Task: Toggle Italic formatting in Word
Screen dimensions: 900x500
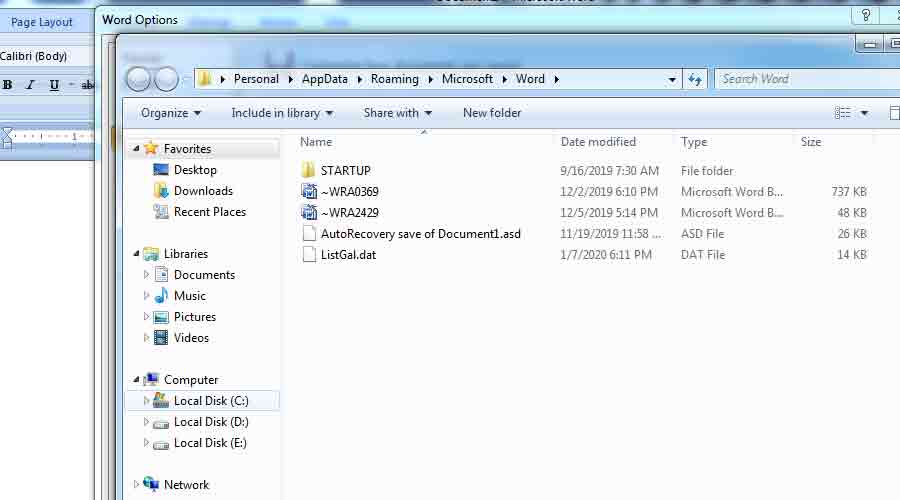Action: pyautogui.click(x=30, y=85)
